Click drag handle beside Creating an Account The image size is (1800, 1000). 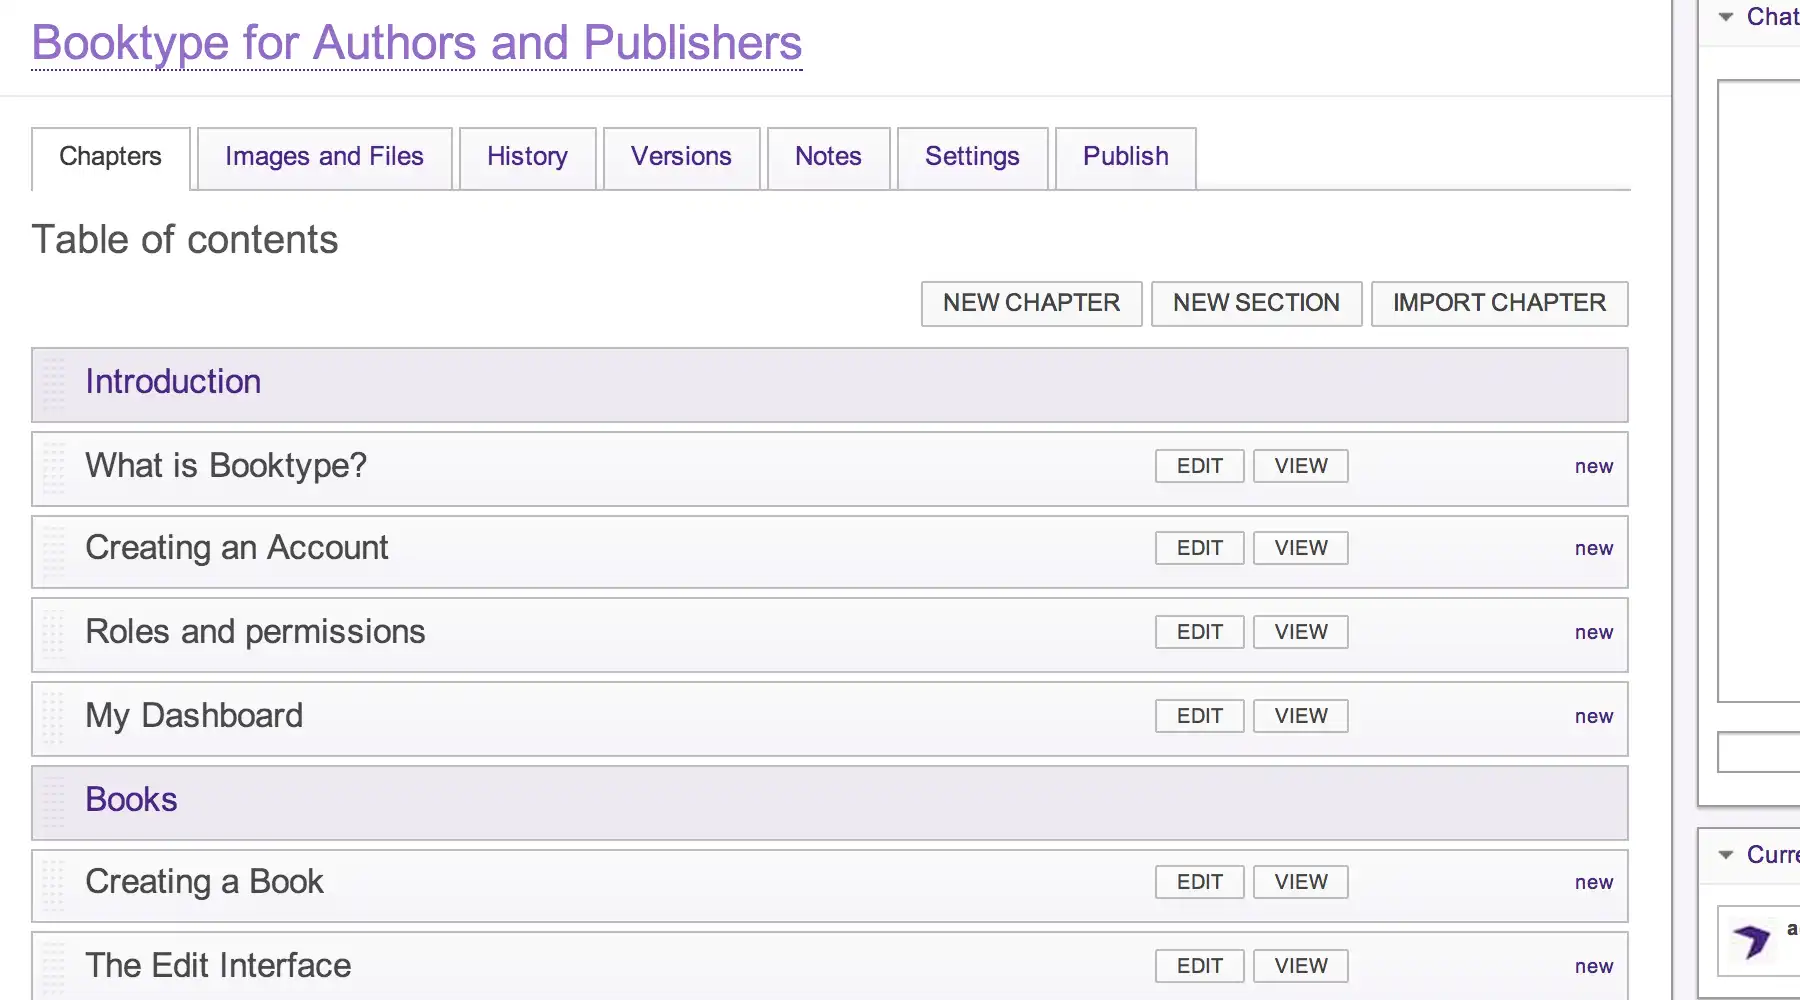pos(54,551)
